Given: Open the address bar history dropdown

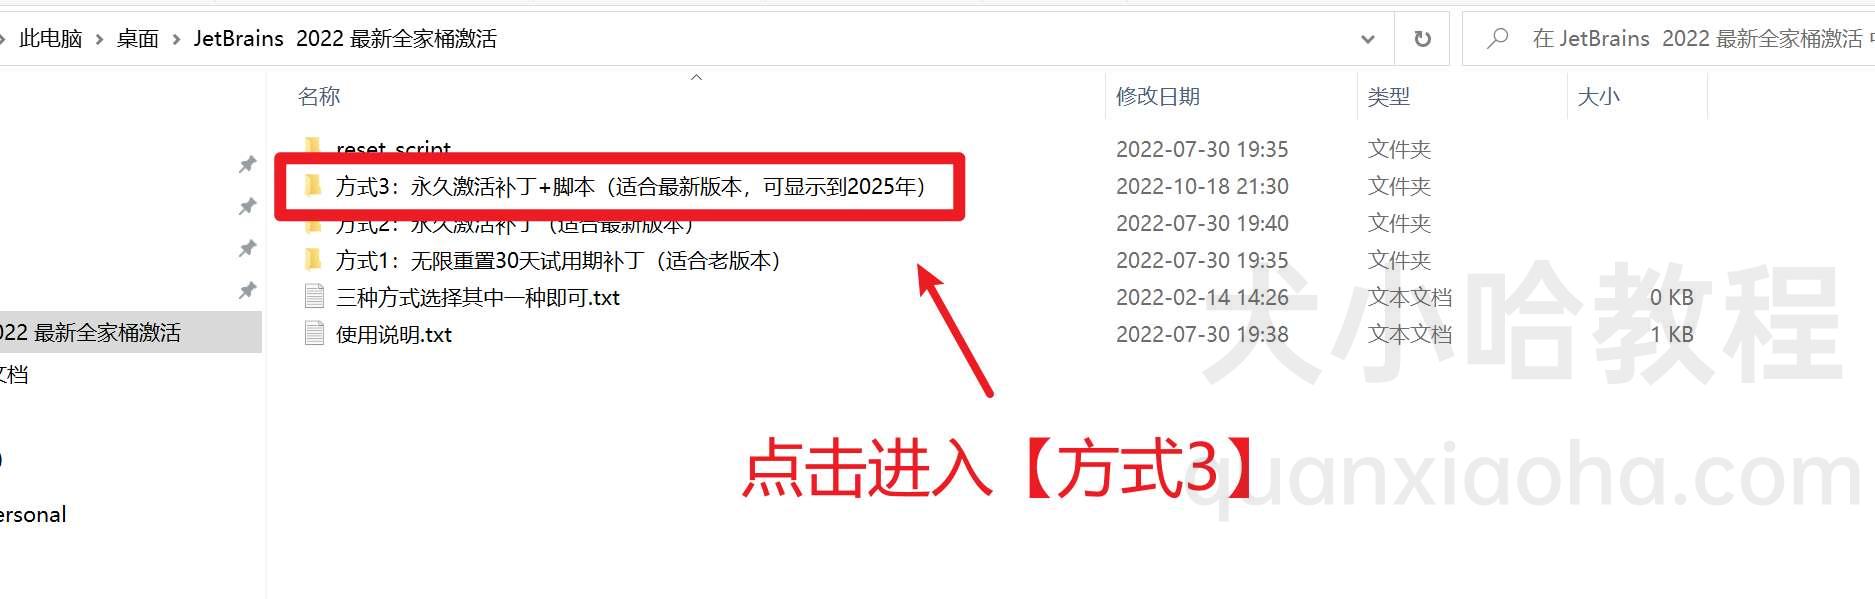Looking at the screenshot, I should coord(1368,39).
